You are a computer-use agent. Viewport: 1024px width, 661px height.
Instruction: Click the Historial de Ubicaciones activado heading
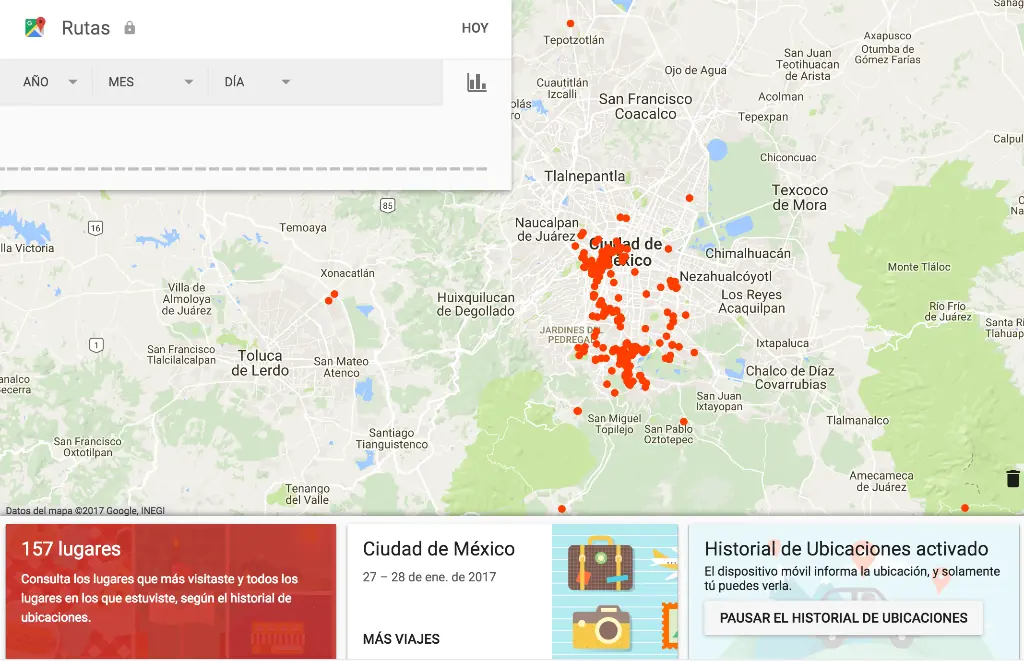846,549
